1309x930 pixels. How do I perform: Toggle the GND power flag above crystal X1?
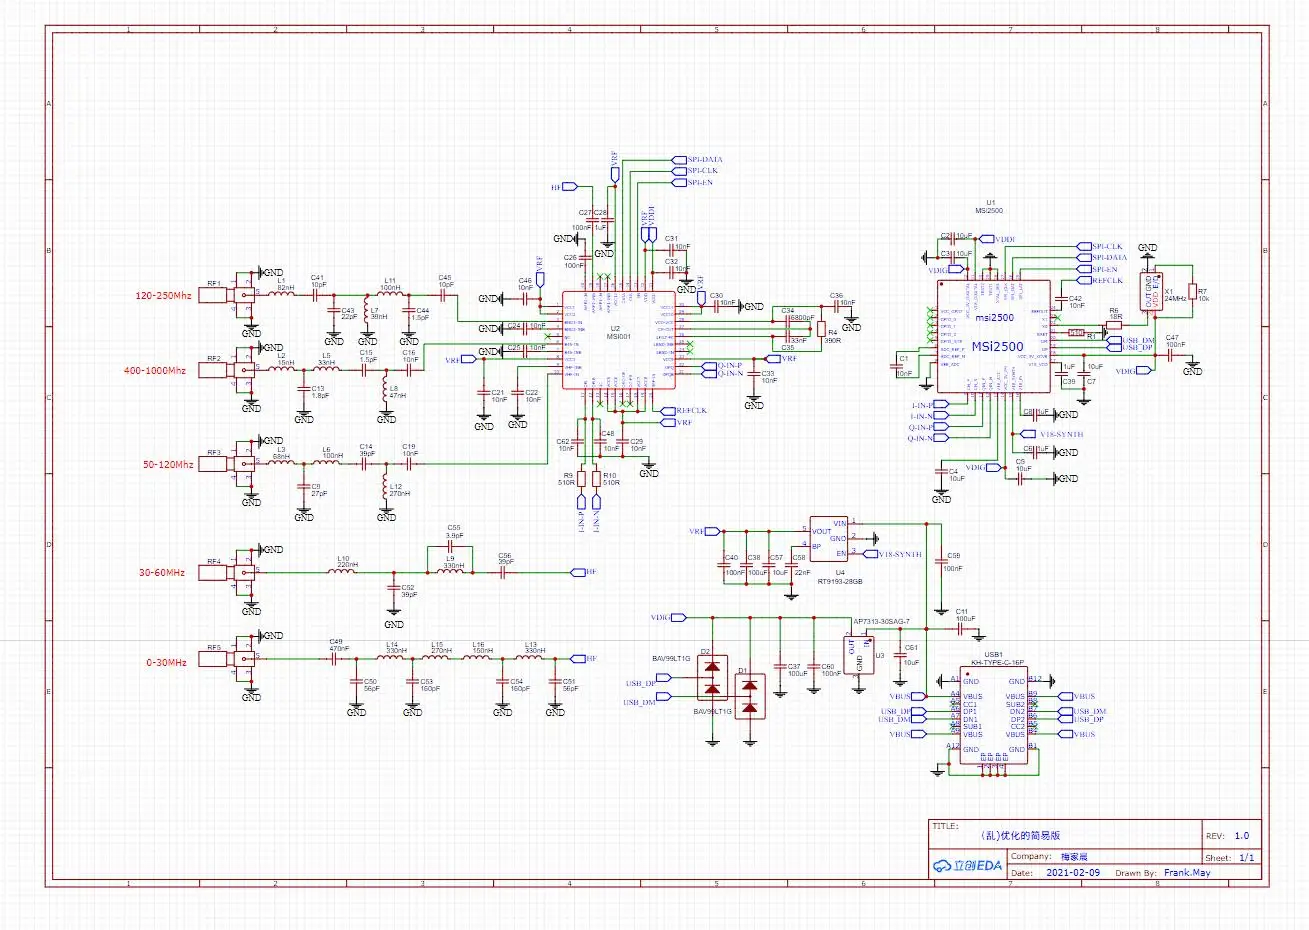pos(1147,250)
